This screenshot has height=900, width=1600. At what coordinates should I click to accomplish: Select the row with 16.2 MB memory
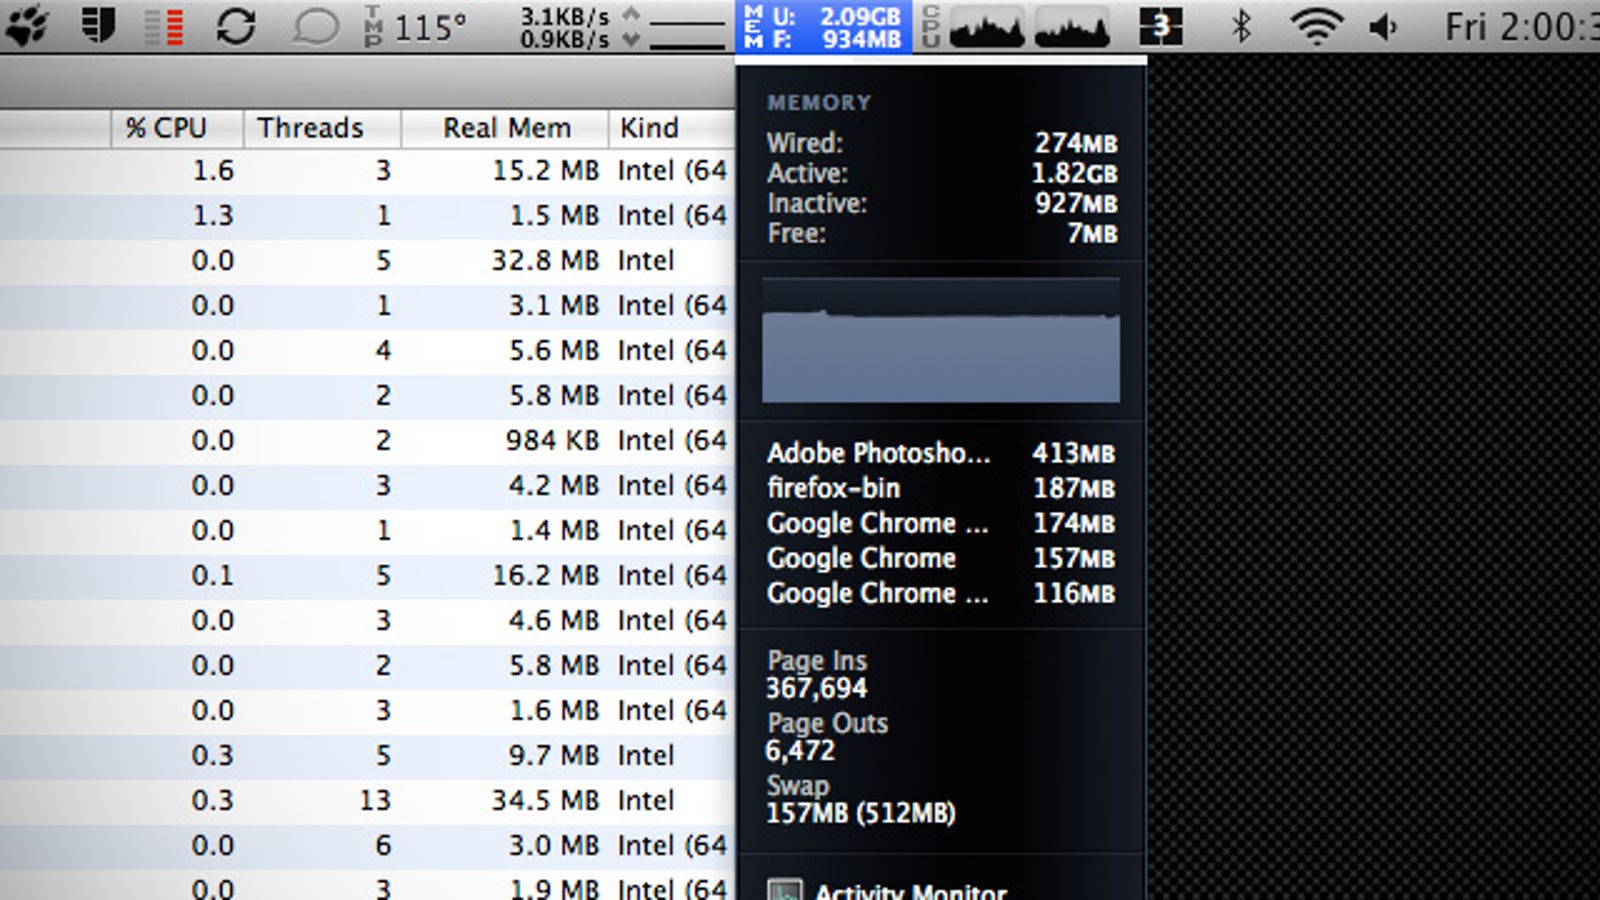[x=367, y=576]
